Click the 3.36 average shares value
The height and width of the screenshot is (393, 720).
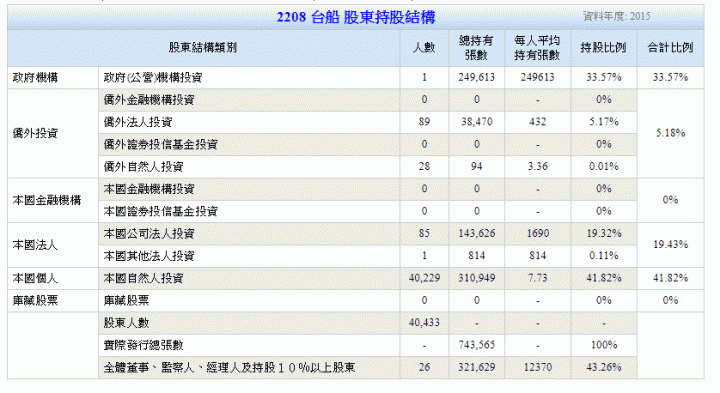[538, 167]
